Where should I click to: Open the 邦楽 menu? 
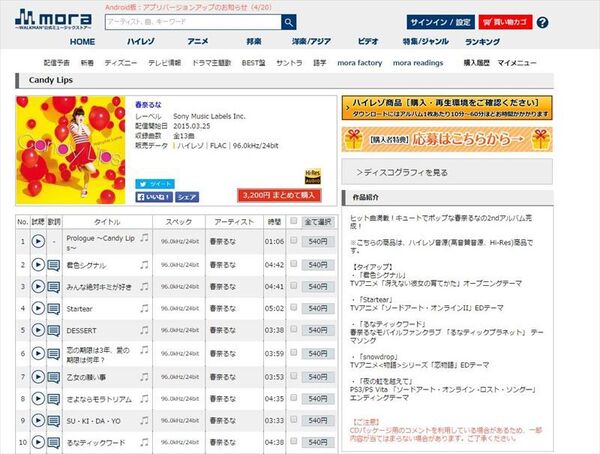254,42
